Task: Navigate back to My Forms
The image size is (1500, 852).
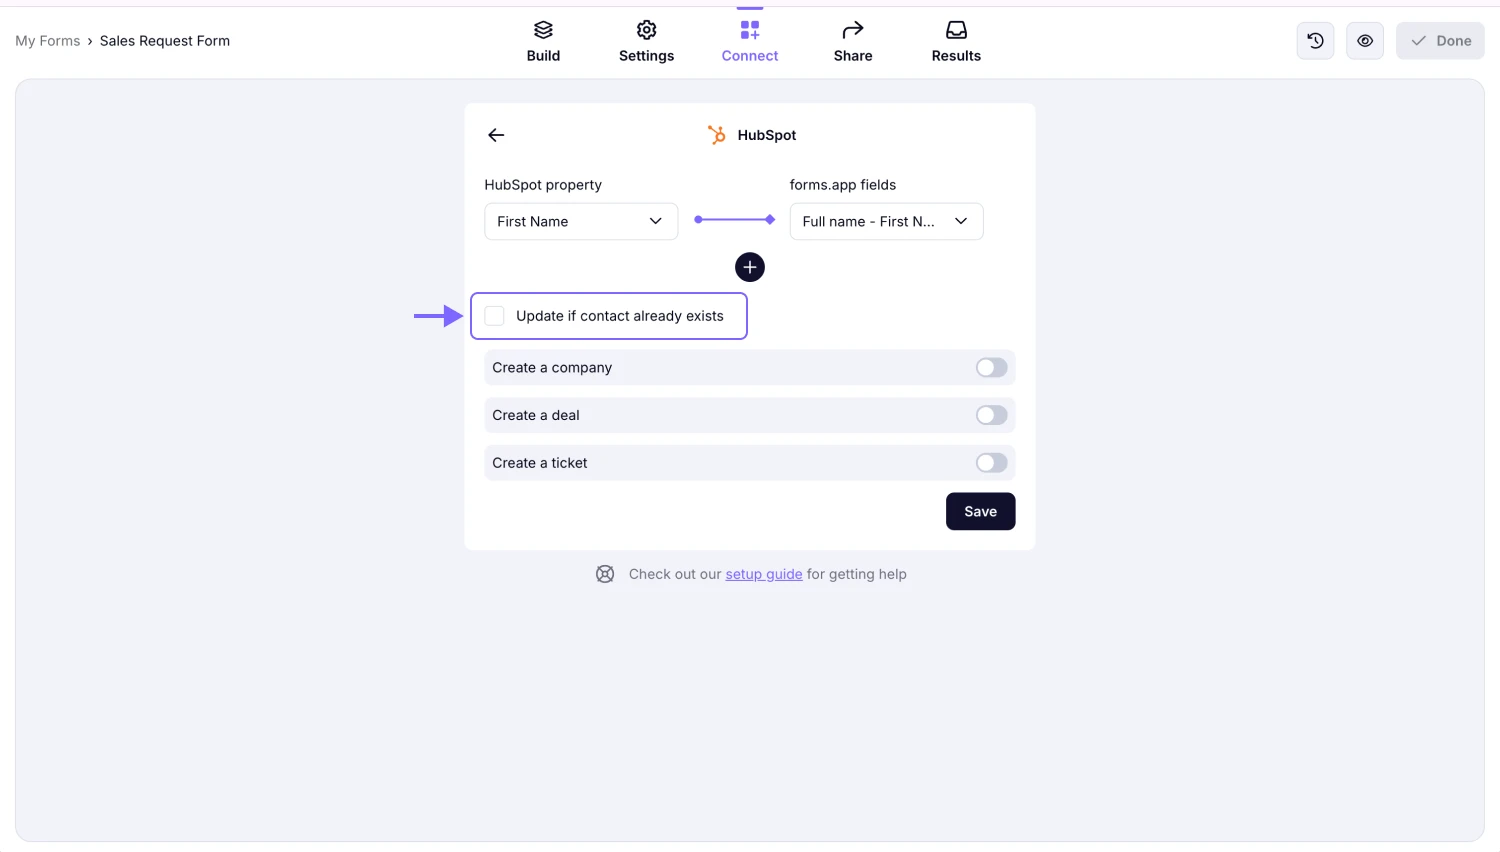Action: pyautogui.click(x=47, y=40)
